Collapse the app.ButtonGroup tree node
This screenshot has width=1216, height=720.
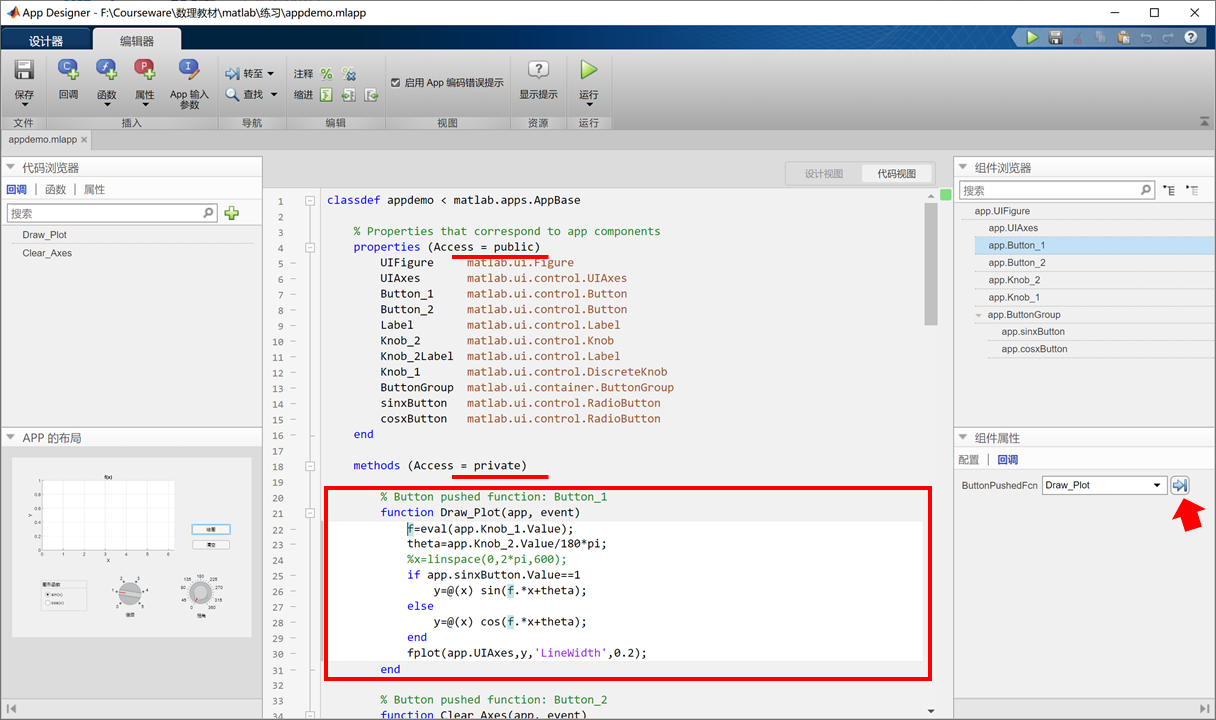(x=979, y=315)
